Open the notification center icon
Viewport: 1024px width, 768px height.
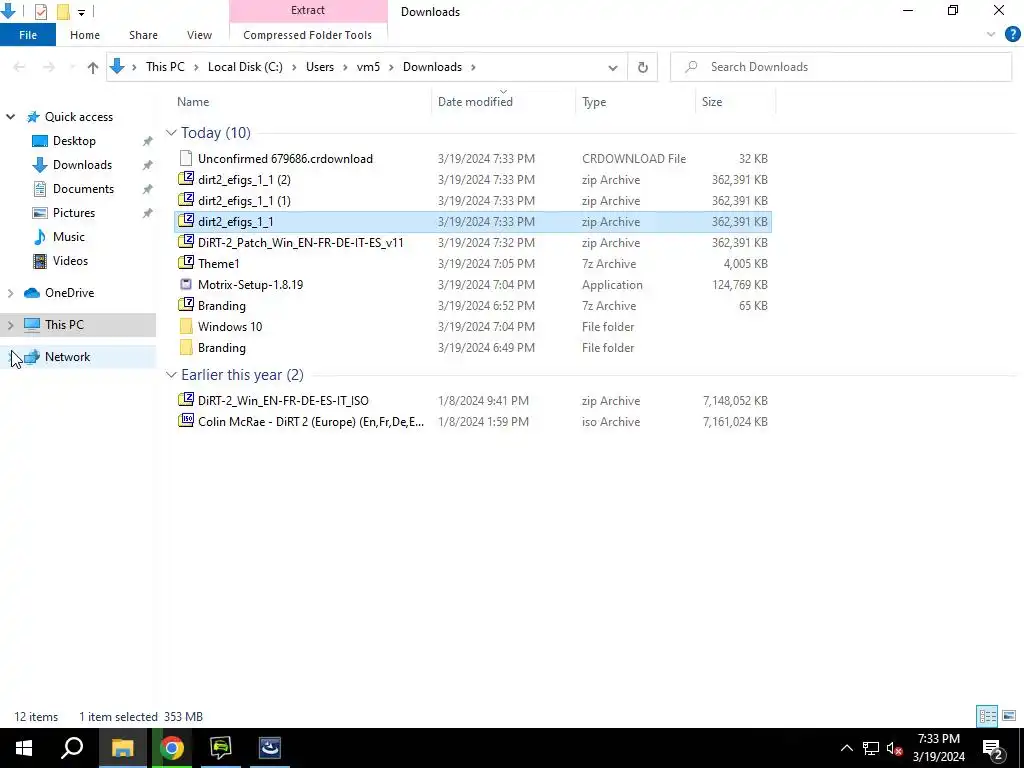pyautogui.click(x=992, y=748)
